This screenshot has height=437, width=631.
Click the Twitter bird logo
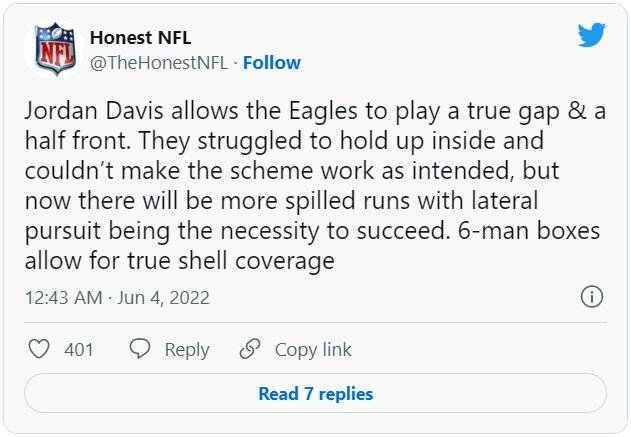pyautogui.click(x=592, y=35)
